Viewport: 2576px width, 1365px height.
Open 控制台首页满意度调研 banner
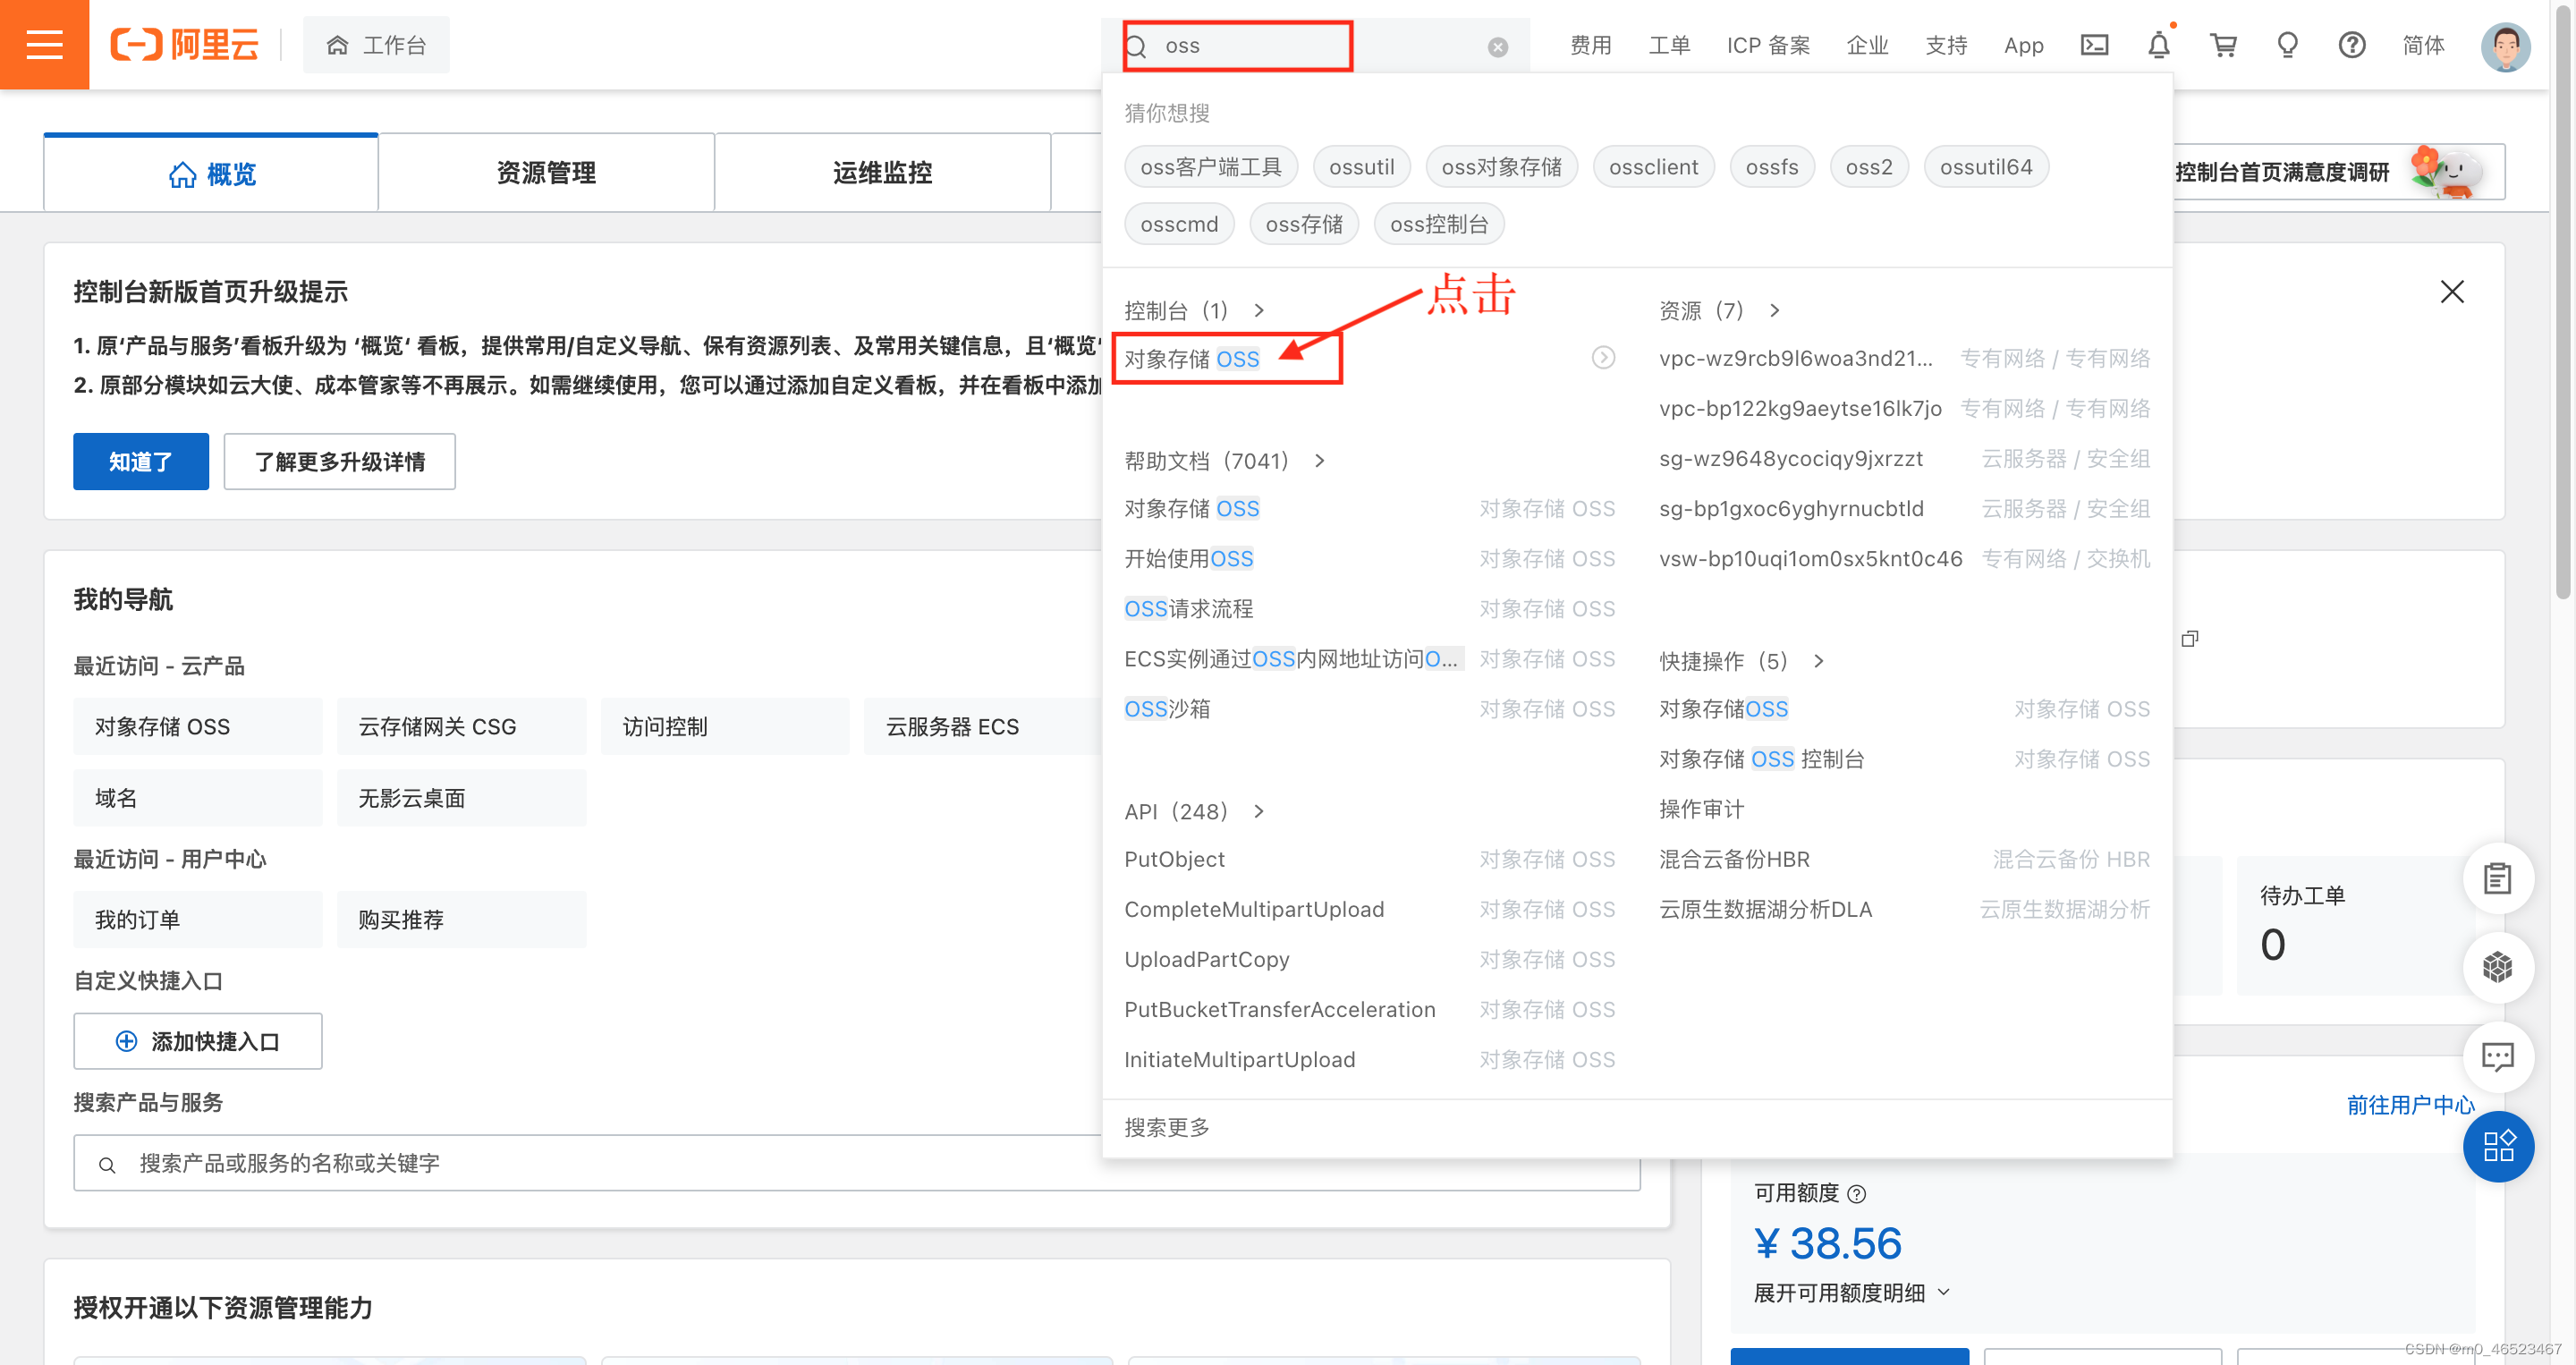pos(2338,171)
